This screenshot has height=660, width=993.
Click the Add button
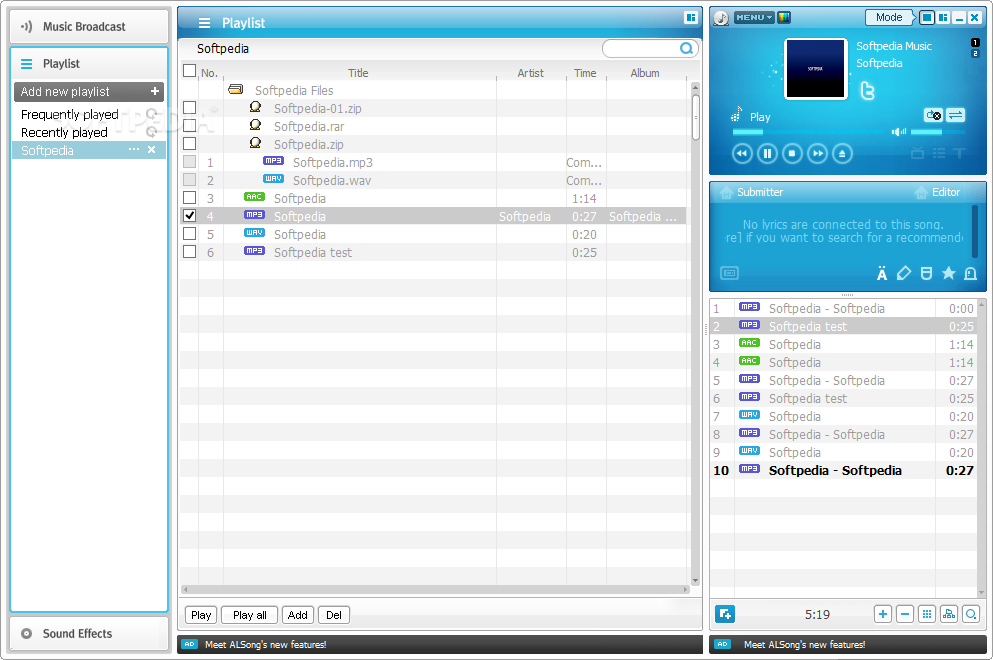click(x=298, y=615)
